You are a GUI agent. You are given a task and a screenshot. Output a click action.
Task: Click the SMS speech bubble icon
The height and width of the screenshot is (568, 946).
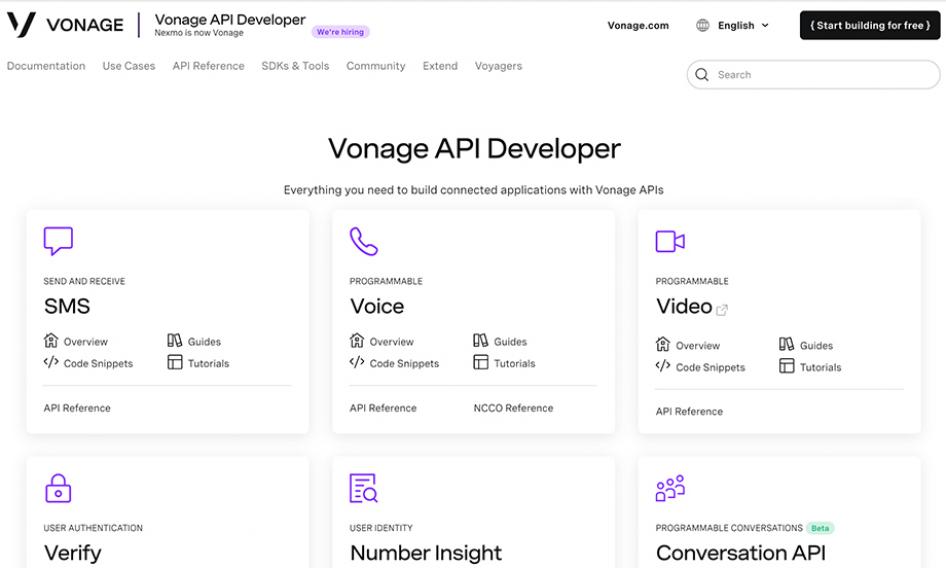(58, 241)
